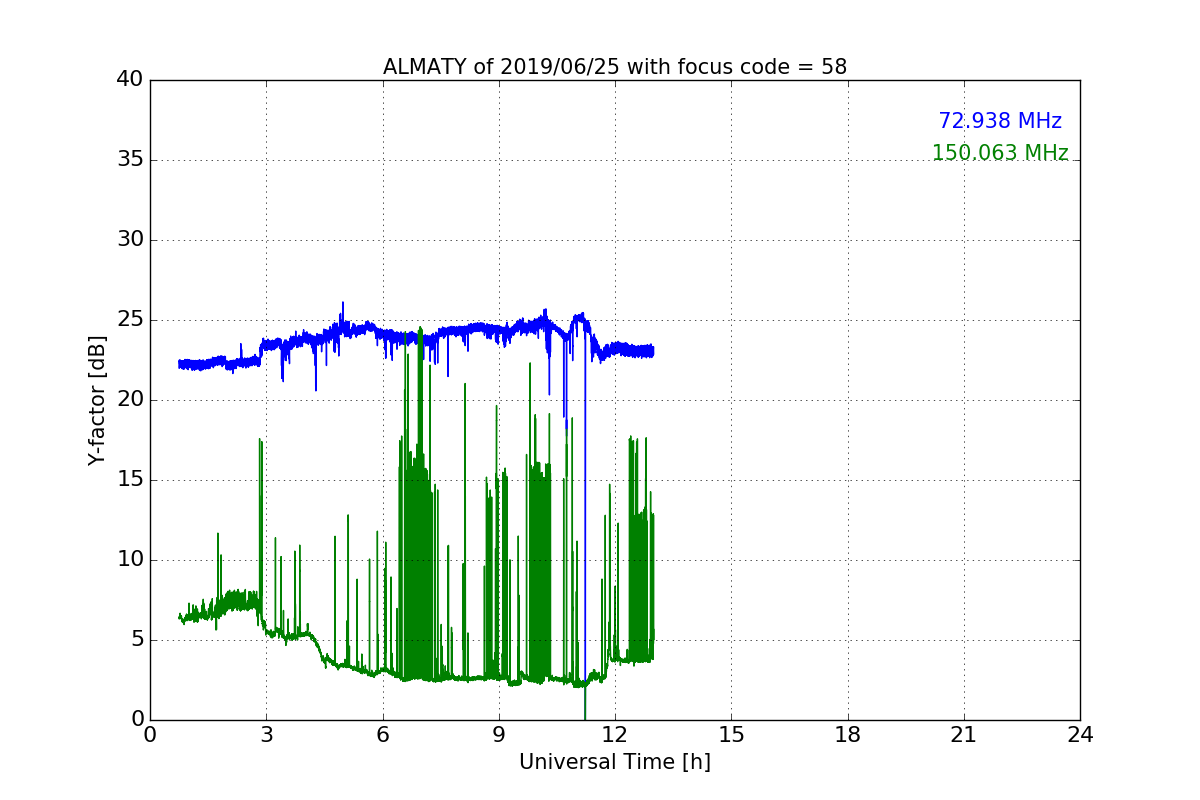
Task: Select the blue 72.938 MHz legend label
Action: click(1000, 121)
